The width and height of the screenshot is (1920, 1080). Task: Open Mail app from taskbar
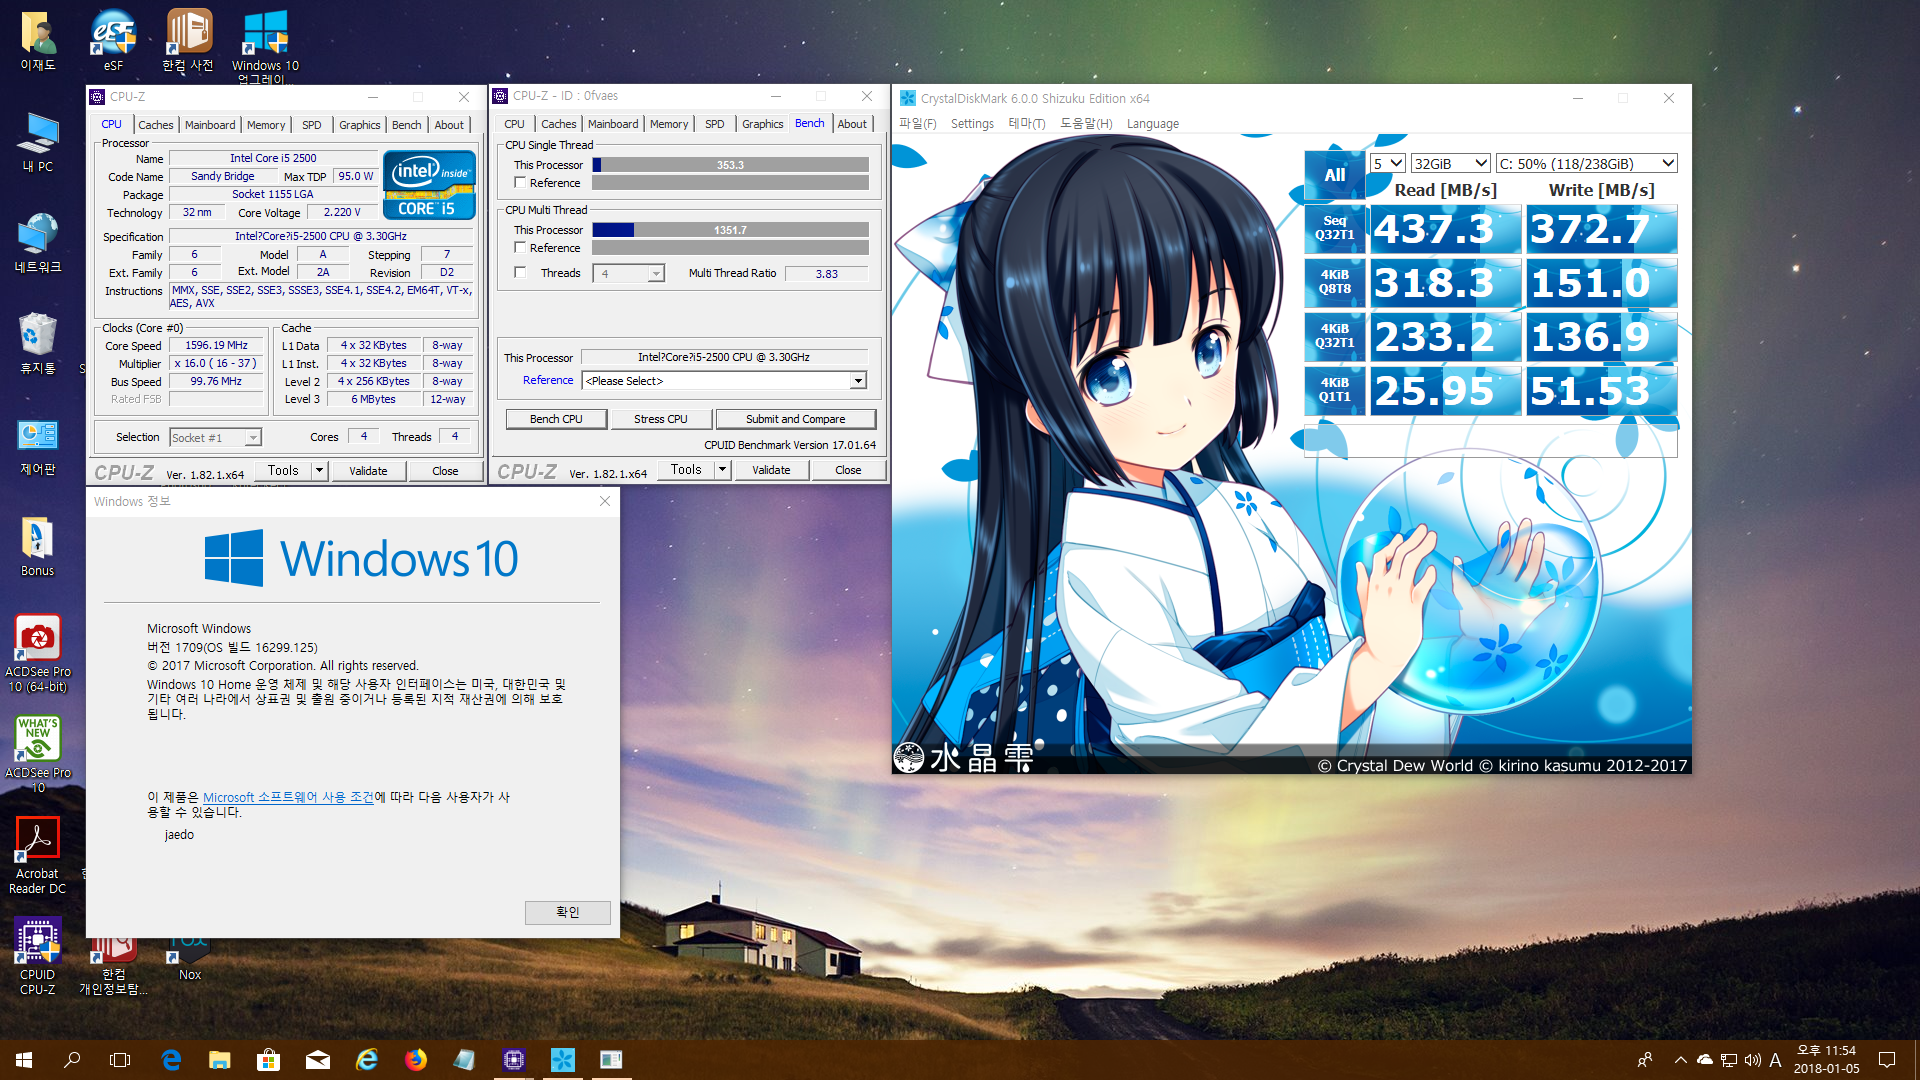[x=318, y=1060]
